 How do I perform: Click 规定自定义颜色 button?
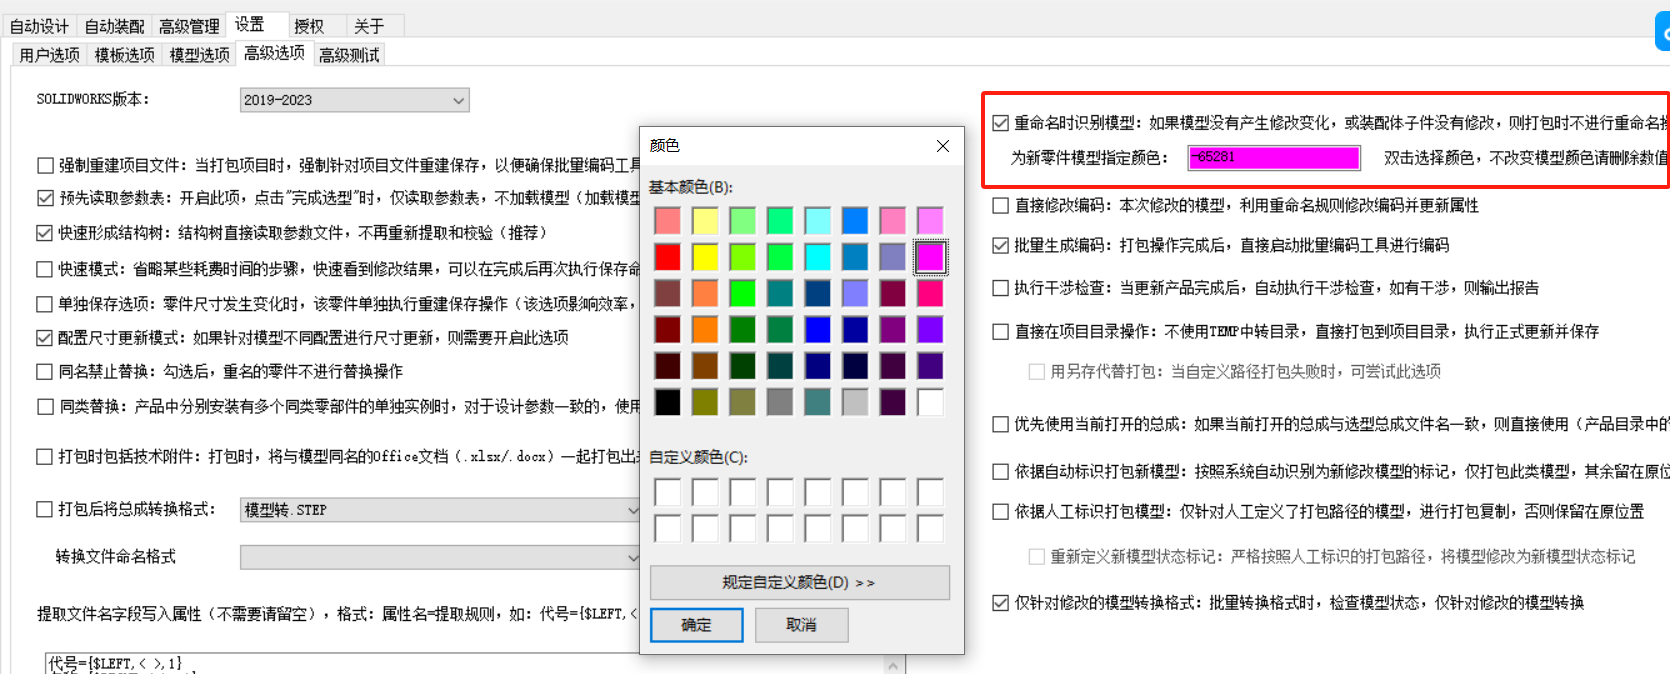799,582
